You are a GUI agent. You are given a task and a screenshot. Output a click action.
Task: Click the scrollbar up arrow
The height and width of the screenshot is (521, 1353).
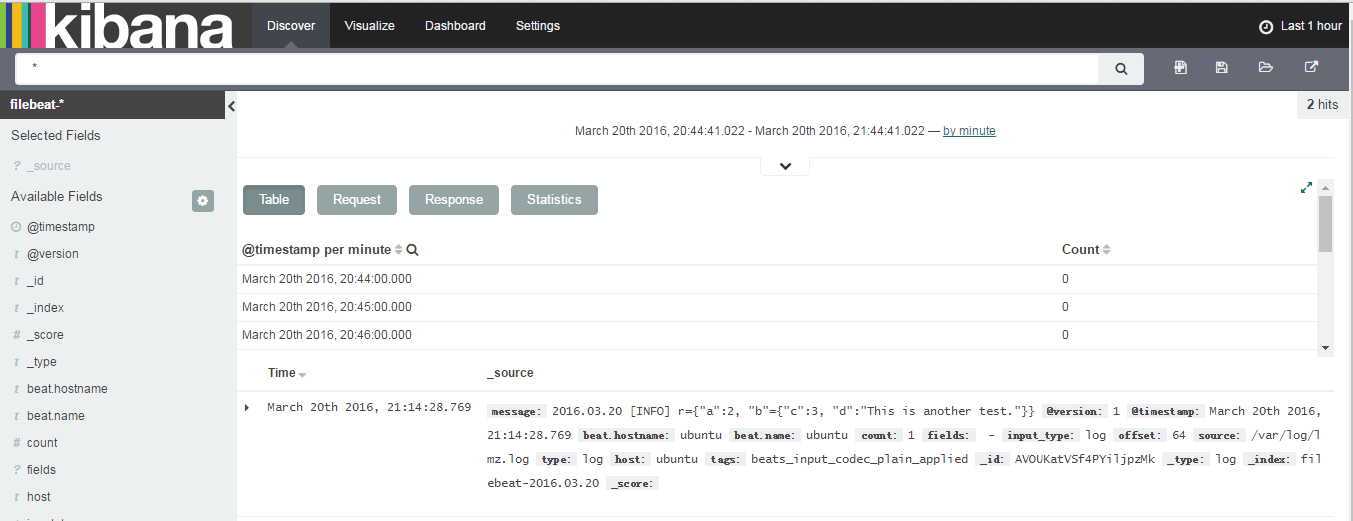click(x=1325, y=187)
